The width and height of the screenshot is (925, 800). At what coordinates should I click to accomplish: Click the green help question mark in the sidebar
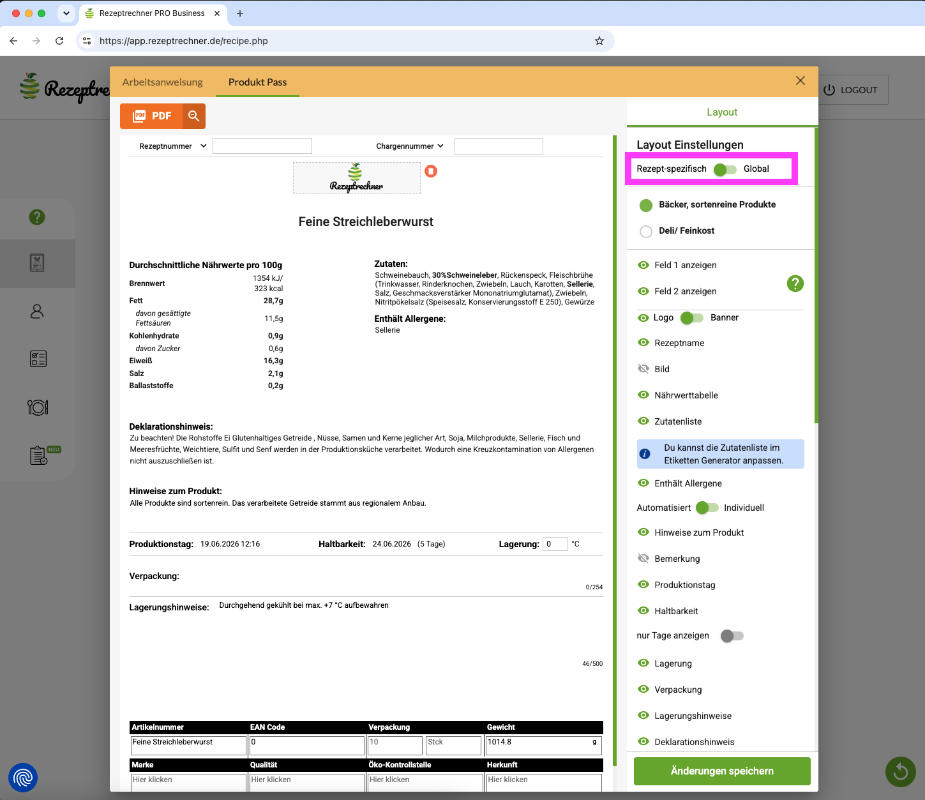click(37, 217)
